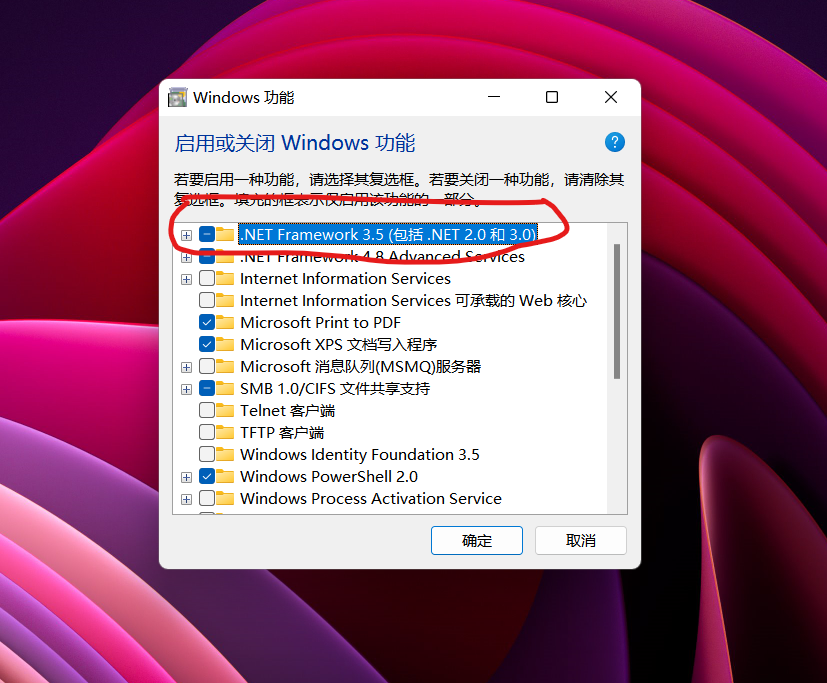The image size is (827, 683).
Task: Click folder icon next to 可承载的 Web 核心 entry
Action: pyautogui.click(x=225, y=301)
